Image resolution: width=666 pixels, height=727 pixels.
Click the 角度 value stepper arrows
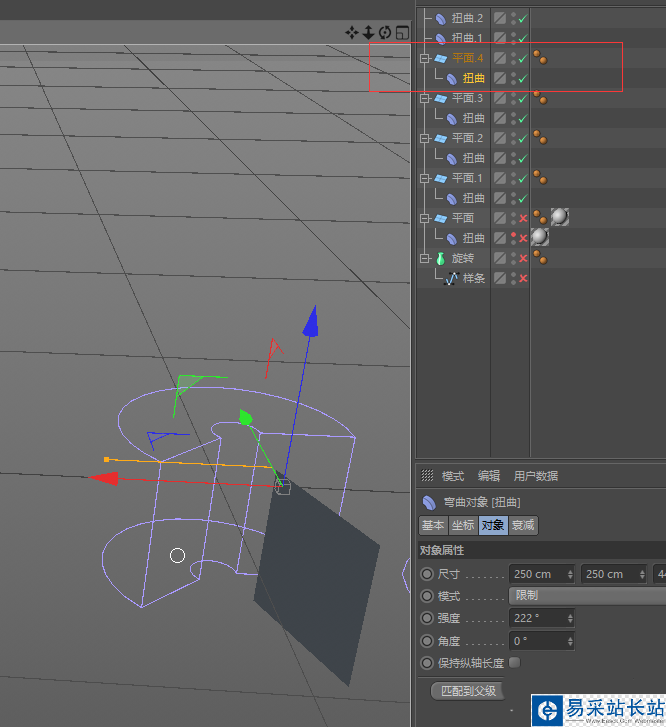[570, 641]
